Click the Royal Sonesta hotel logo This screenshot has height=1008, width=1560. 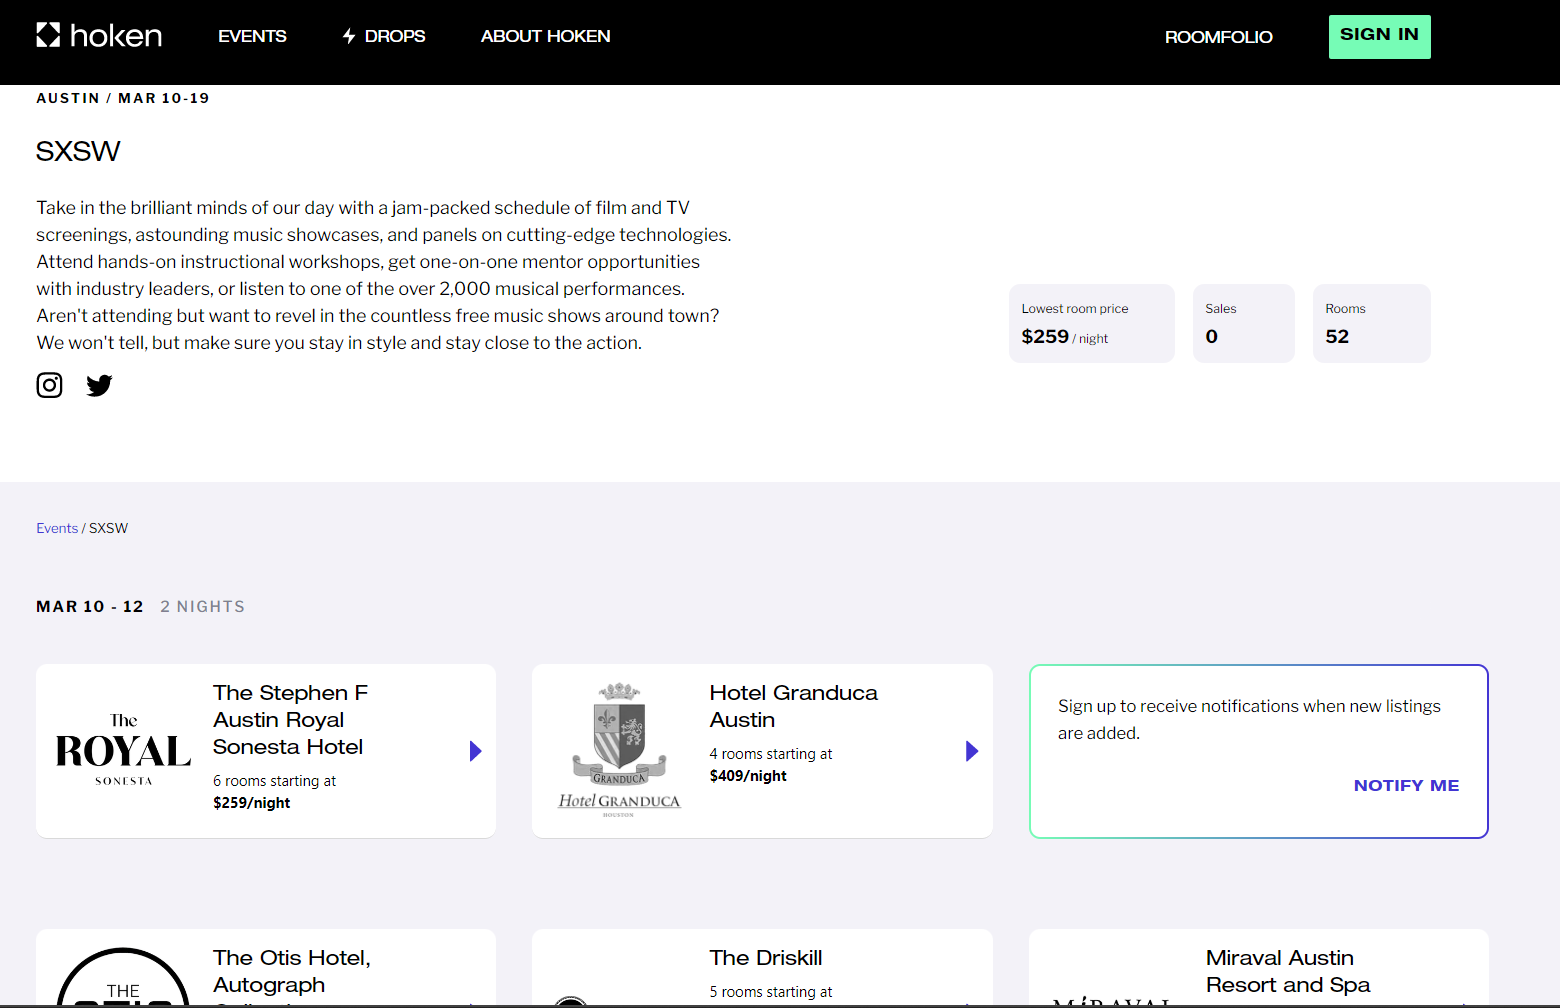click(x=123, y=751)
